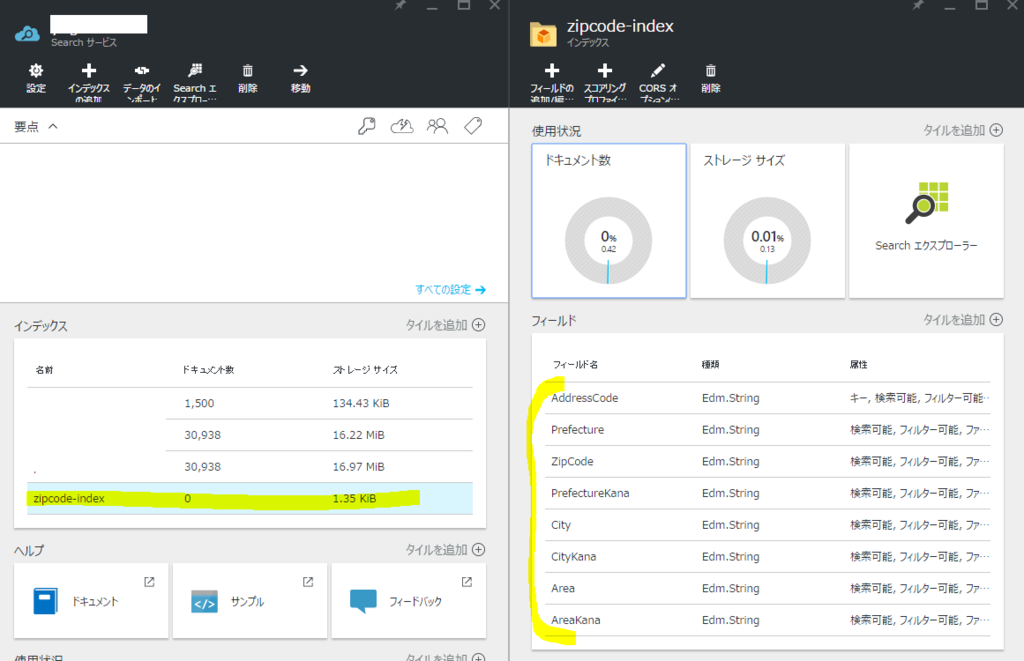Click スコアリングプロファイル plus icon
1024x661 pixels.
pos(605,71)
